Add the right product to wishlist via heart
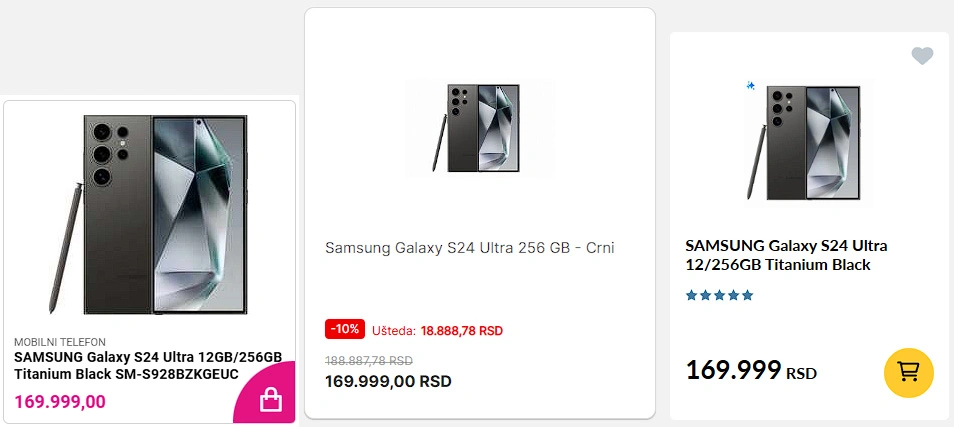The height and width of the screenshot is (427, 954). coord(922,56)
